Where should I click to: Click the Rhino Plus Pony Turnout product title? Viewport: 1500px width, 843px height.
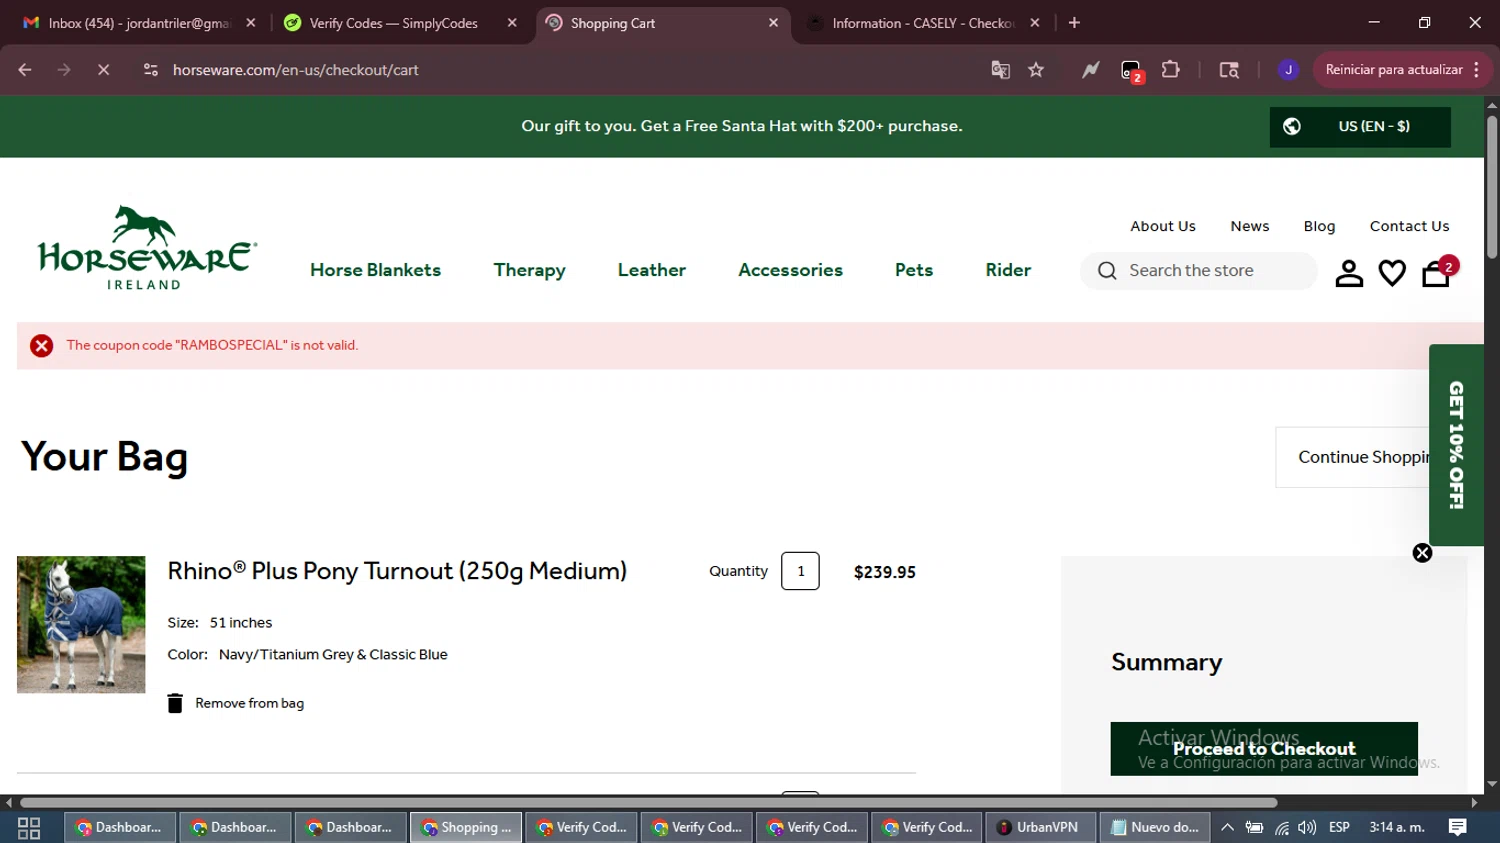(x=397, y=571)
